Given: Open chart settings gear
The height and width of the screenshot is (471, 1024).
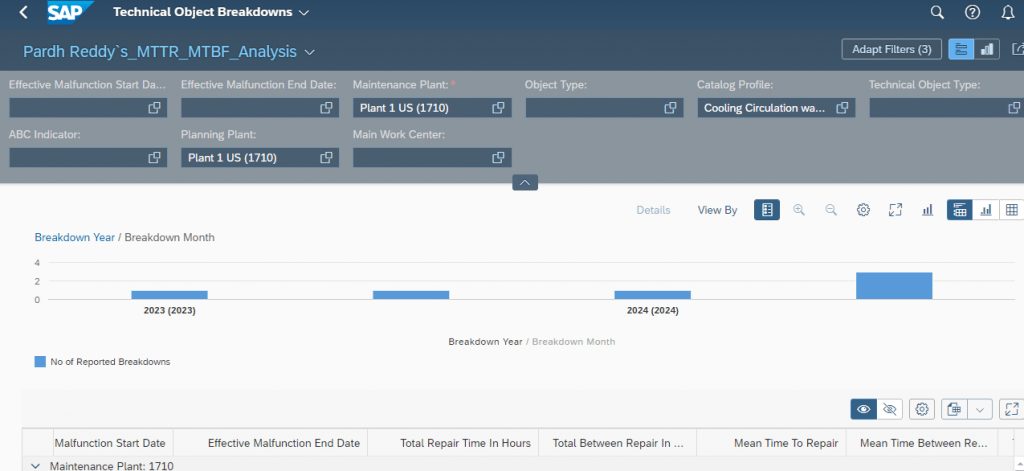Looking at the screenshot, I should [863, 210].
